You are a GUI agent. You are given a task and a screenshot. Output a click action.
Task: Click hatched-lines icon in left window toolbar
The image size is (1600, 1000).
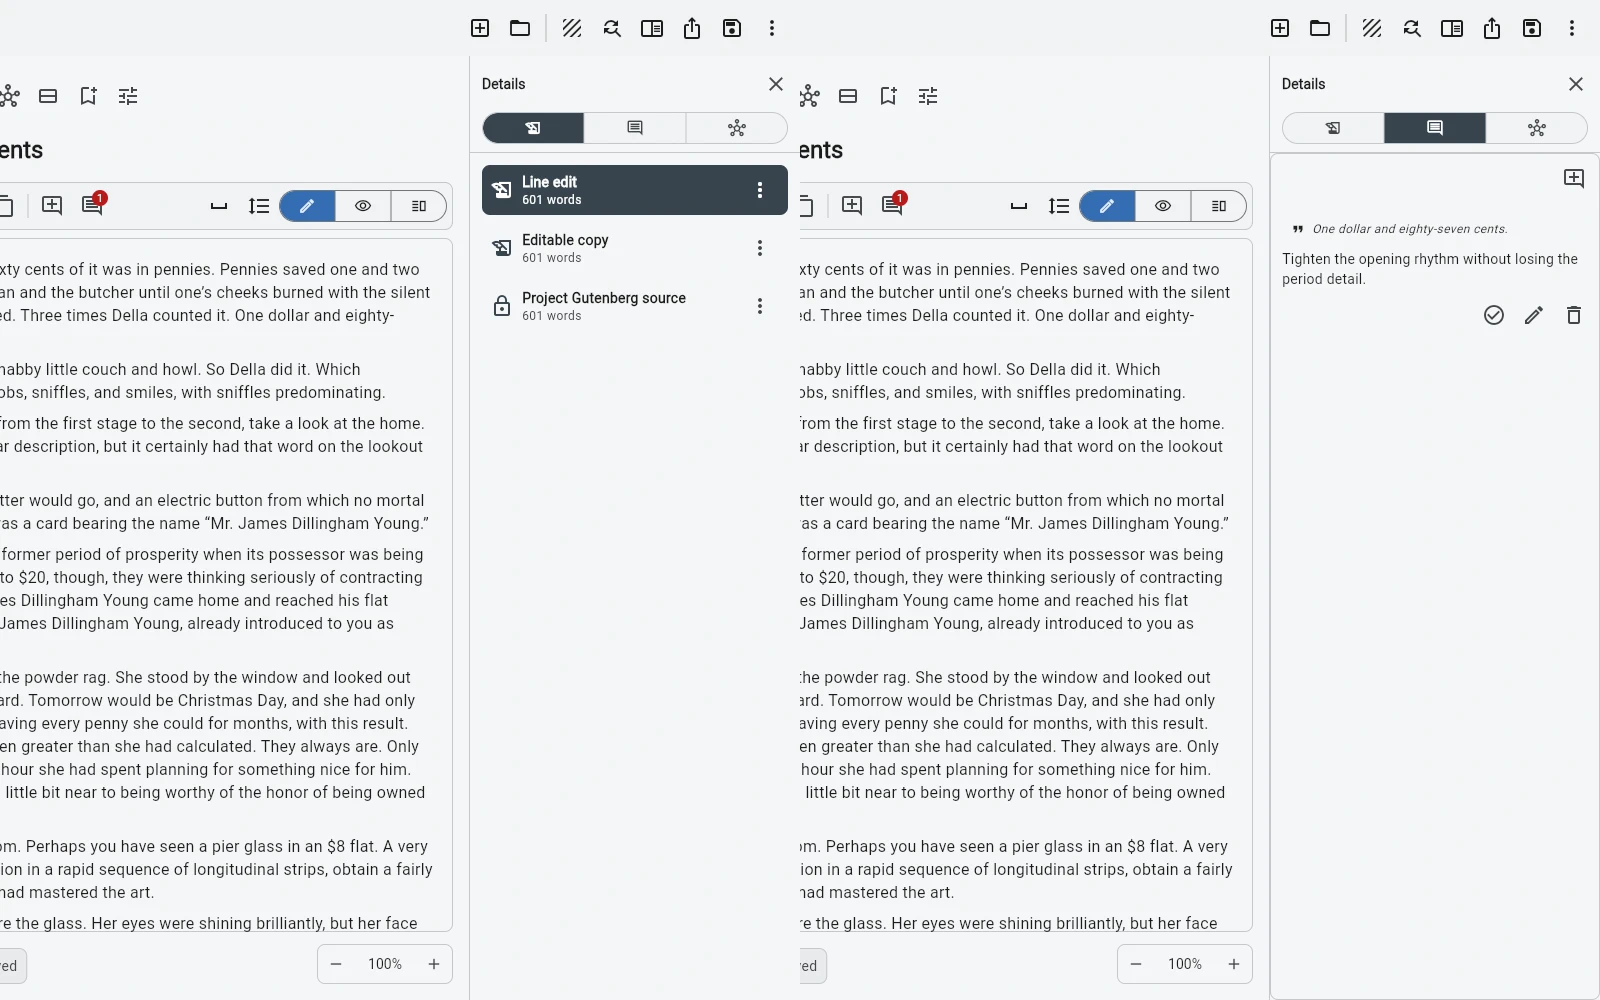click(572, 28)
